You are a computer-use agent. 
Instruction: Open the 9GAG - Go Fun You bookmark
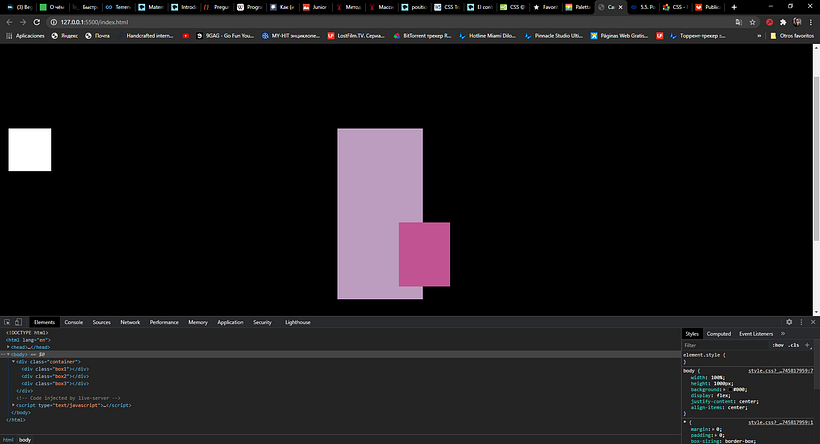coord(224,36)
